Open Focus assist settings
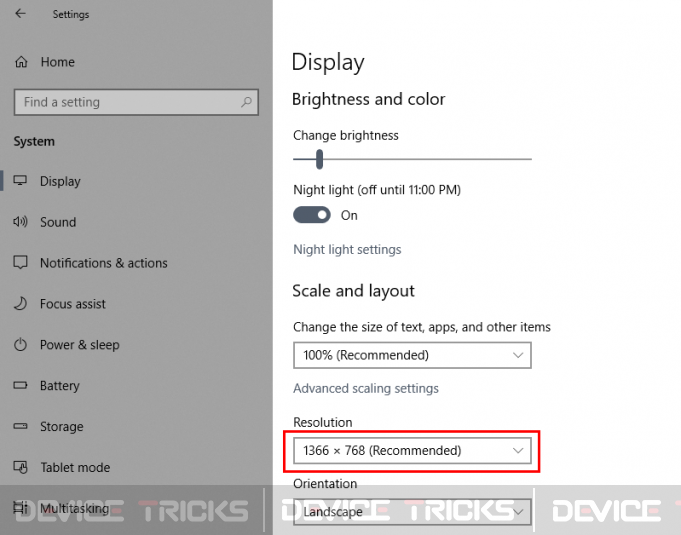 [x=73, y=304]
